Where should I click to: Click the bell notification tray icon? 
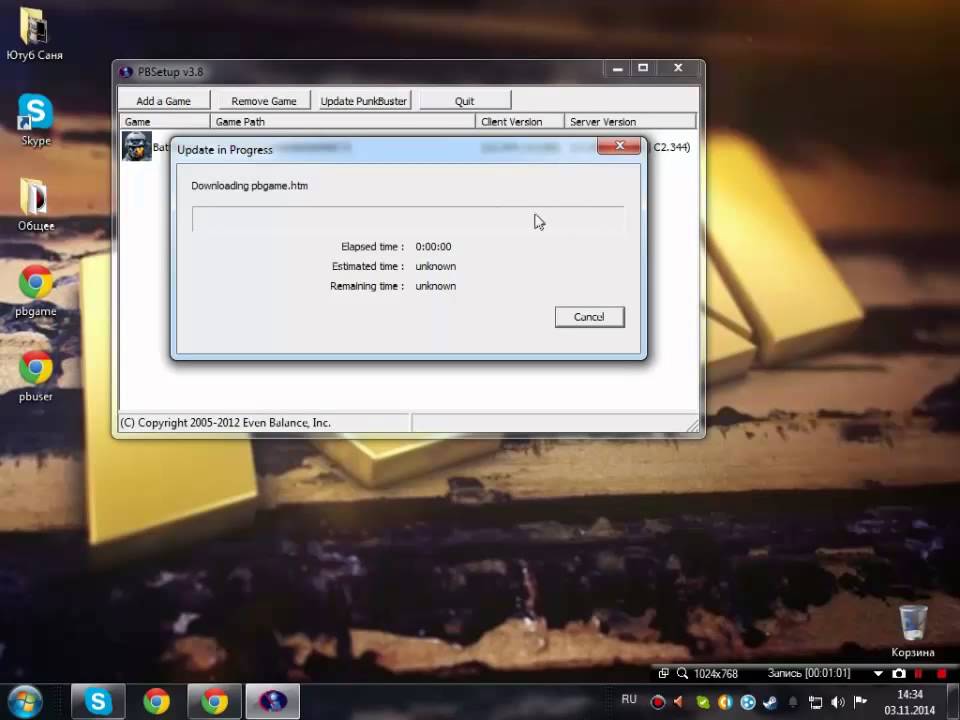[793, 702]
